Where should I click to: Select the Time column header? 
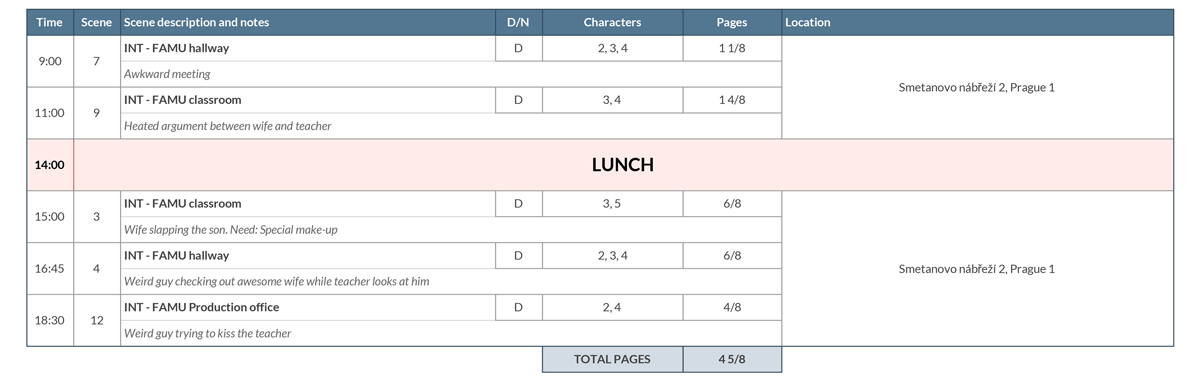(50, 22)
